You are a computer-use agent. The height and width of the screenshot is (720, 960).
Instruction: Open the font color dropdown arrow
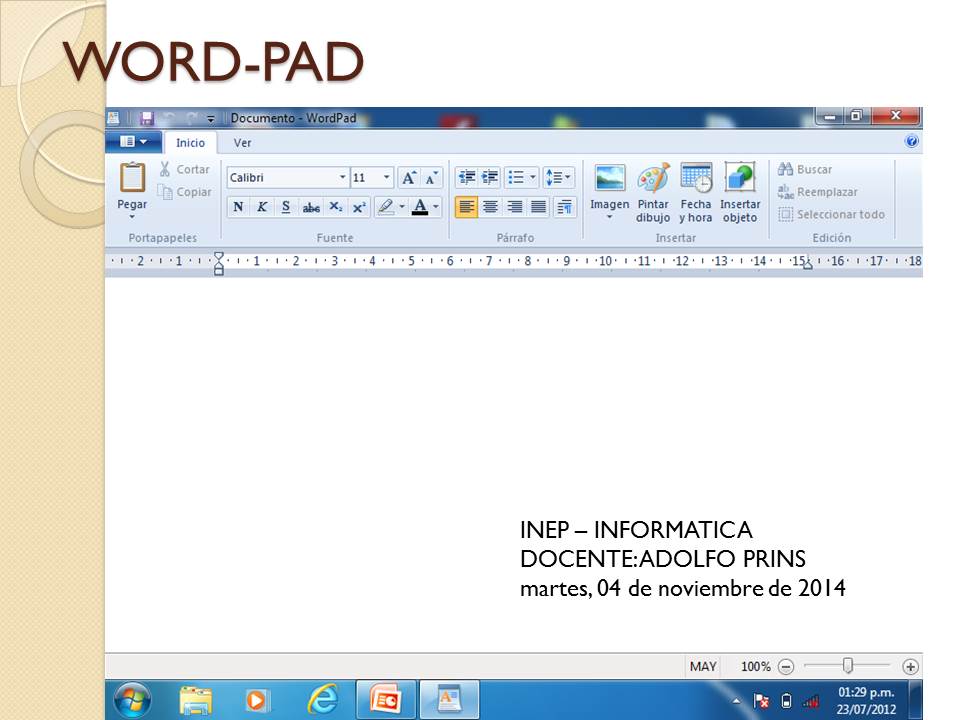pyautogui.click(x=436, y=207)
